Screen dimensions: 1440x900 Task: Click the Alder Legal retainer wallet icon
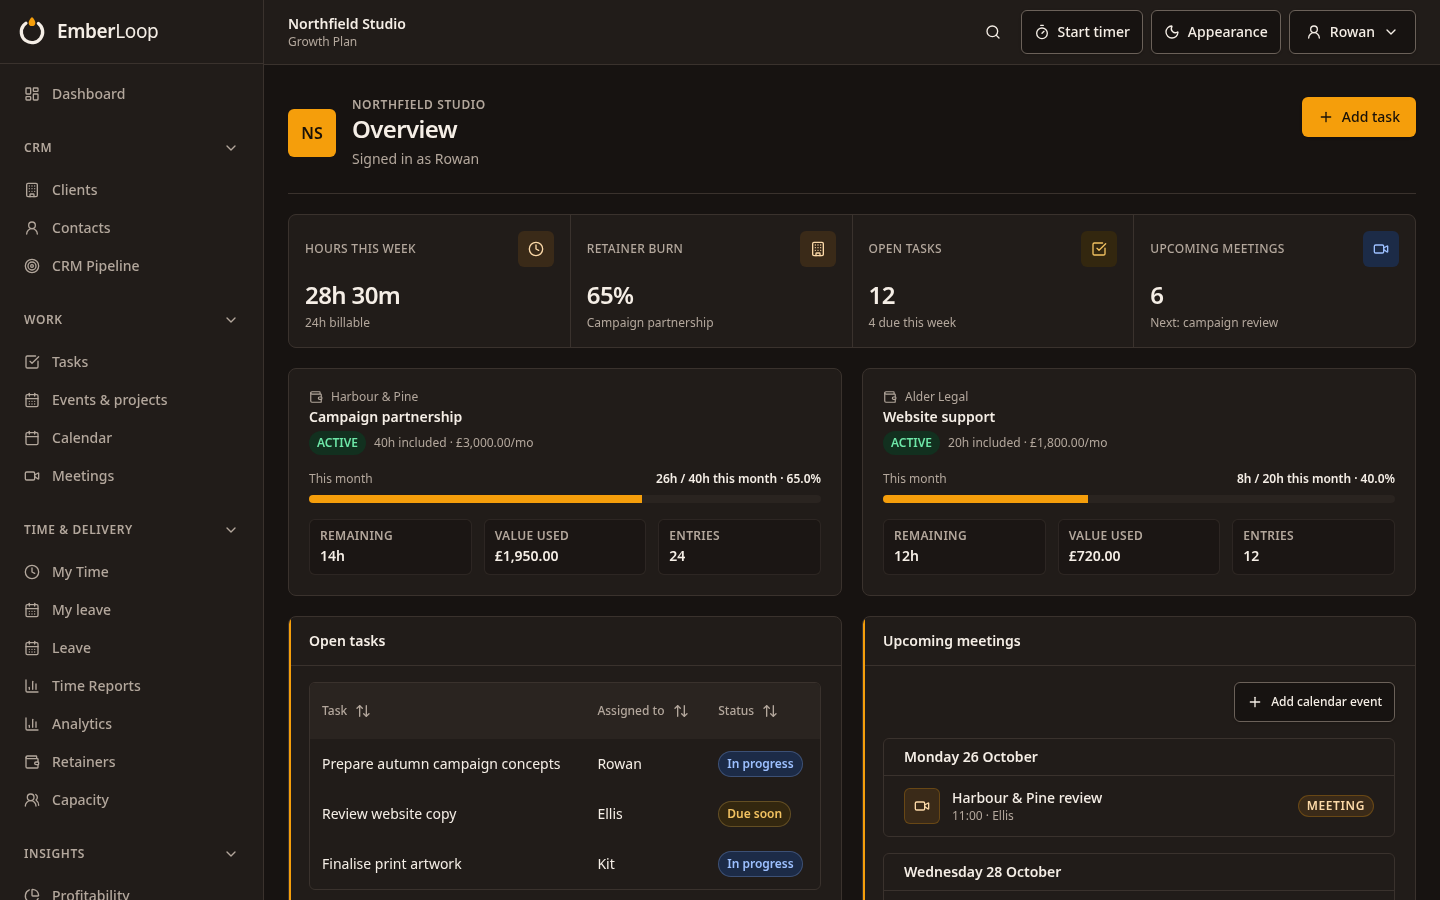890,397
